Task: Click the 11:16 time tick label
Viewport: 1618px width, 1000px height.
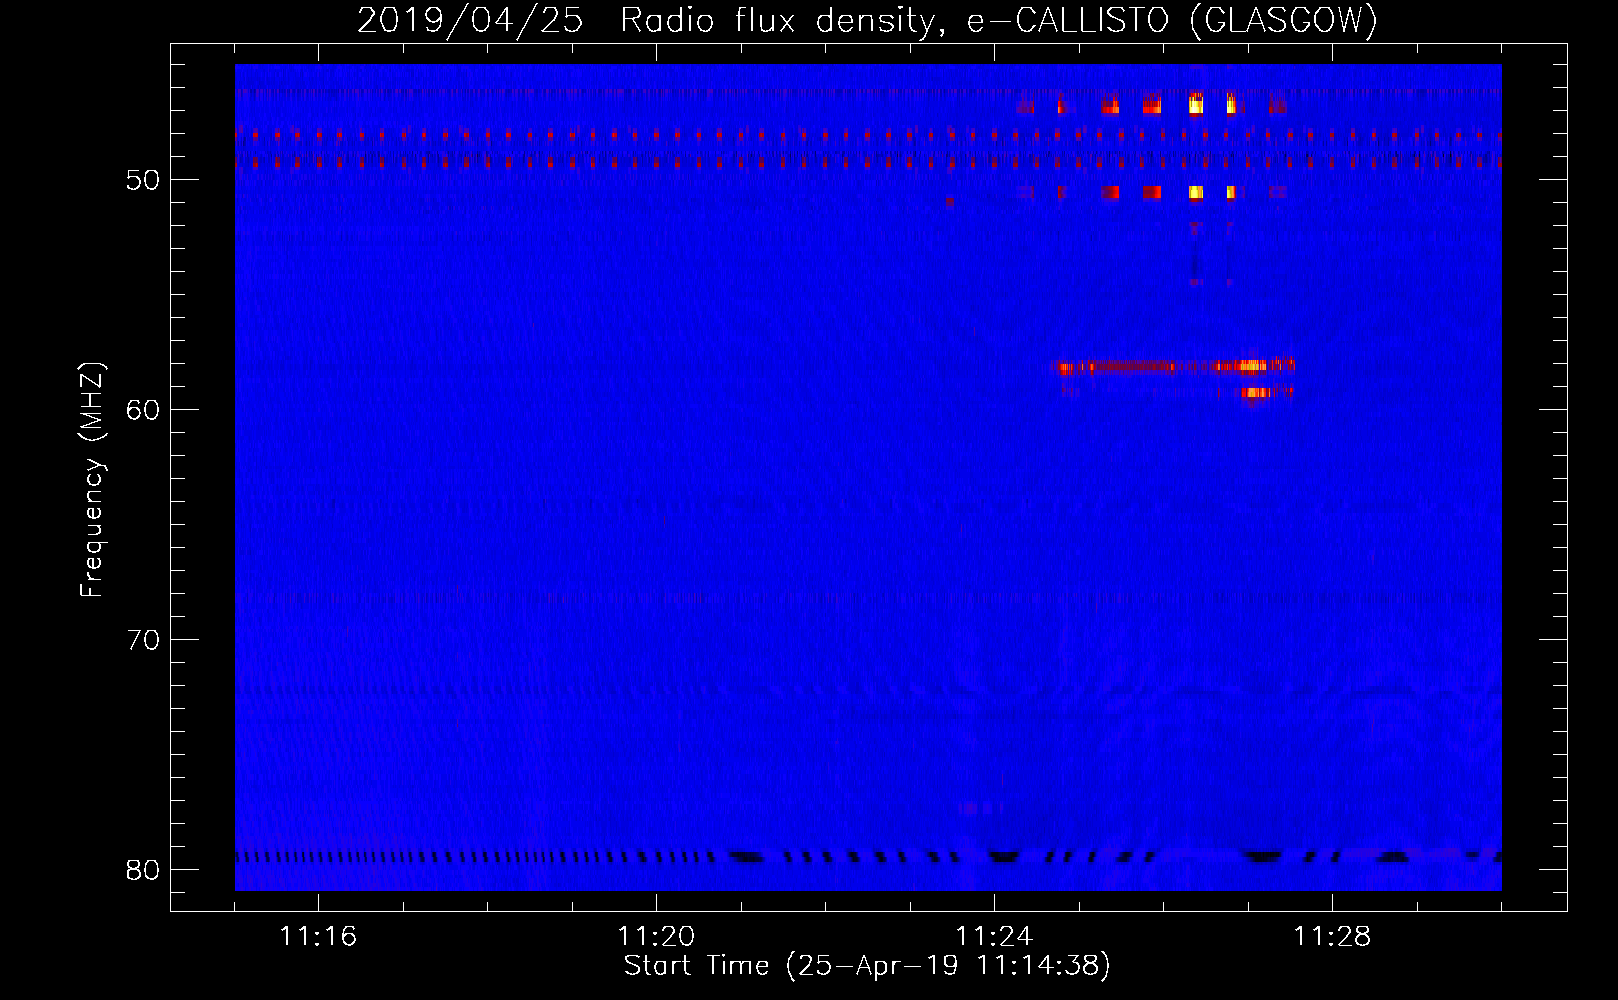Action: [318, 936]
